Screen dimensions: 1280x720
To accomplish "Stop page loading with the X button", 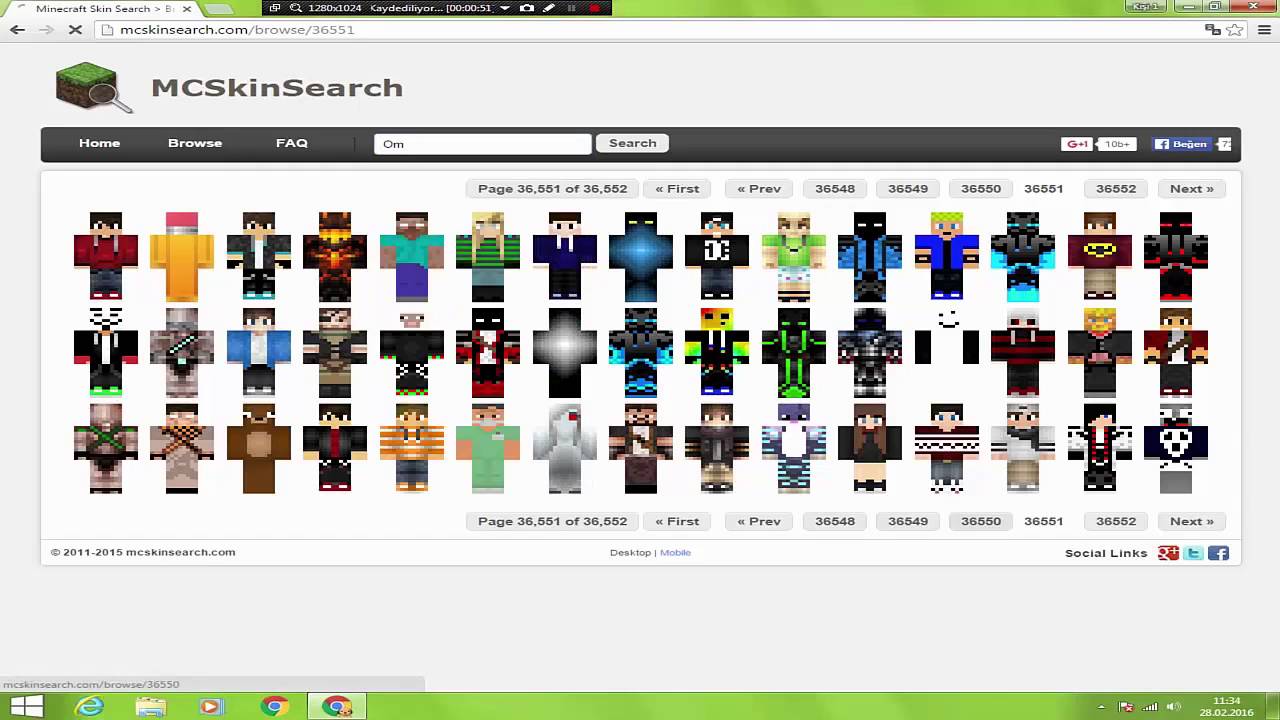I will click(76, 30).
